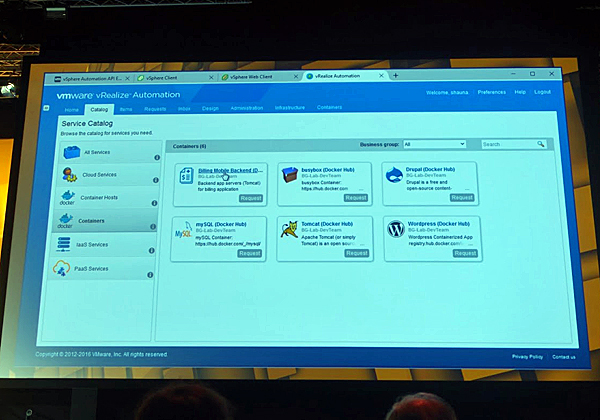Click the MySQL dolphin logo icon

[184, 231]
